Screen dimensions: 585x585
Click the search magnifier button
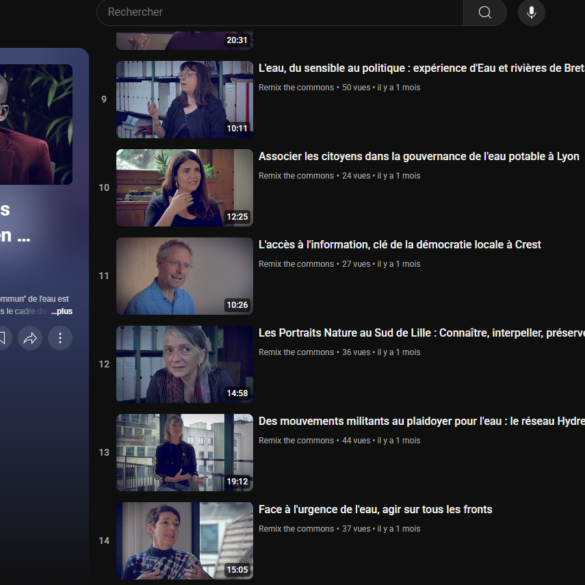(485, 12)
